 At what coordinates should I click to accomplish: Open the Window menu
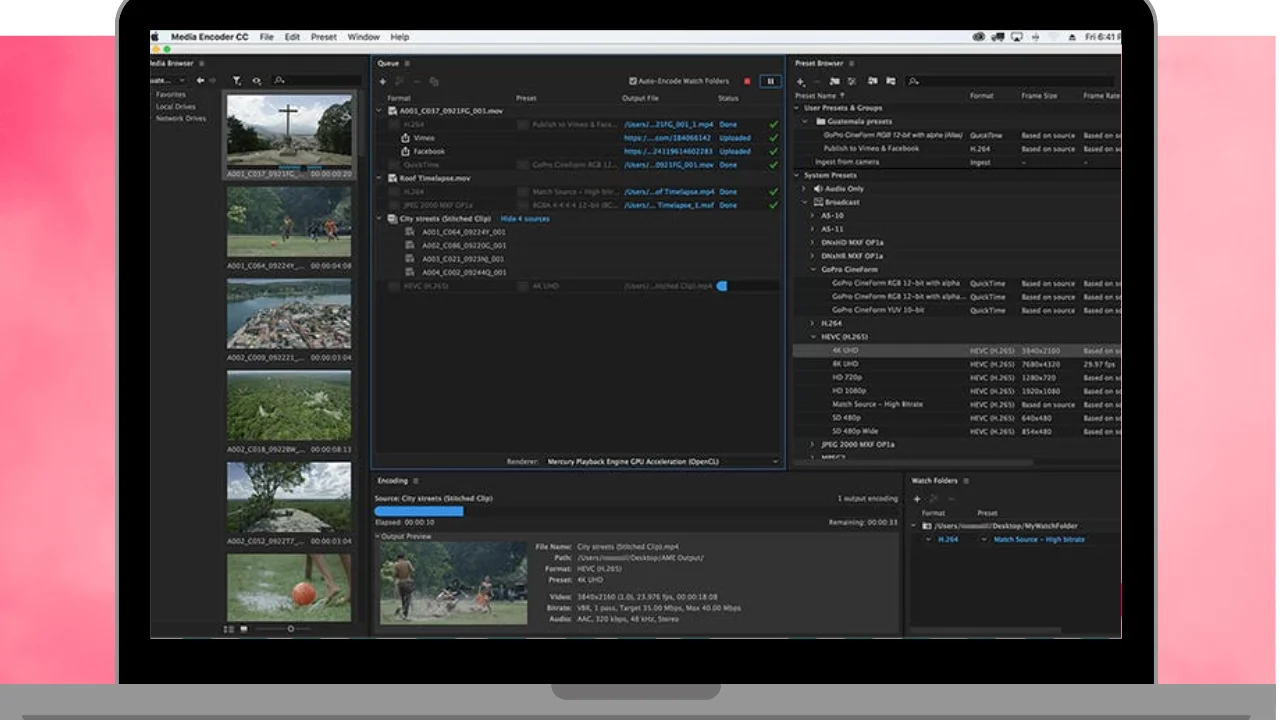(x=364, y=37)
